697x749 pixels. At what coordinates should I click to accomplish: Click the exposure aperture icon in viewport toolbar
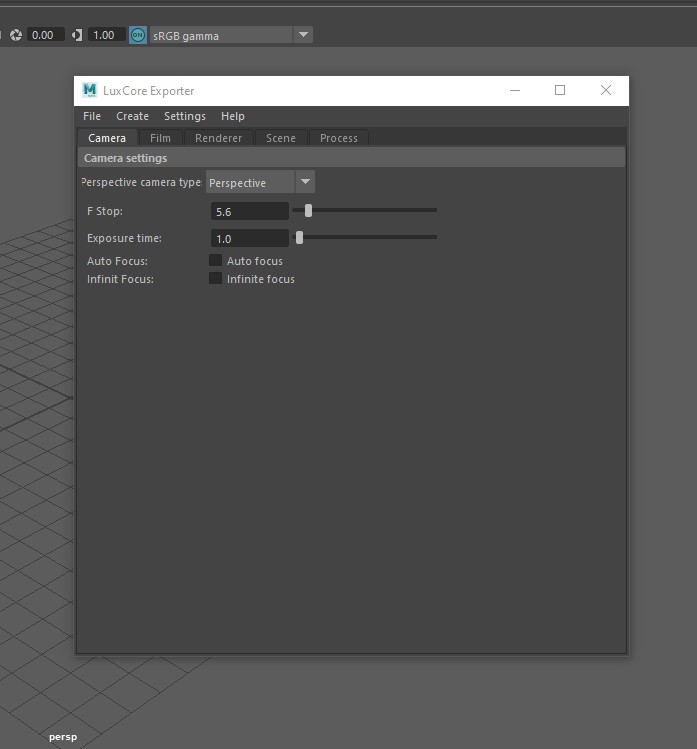[x=16, y=35]
